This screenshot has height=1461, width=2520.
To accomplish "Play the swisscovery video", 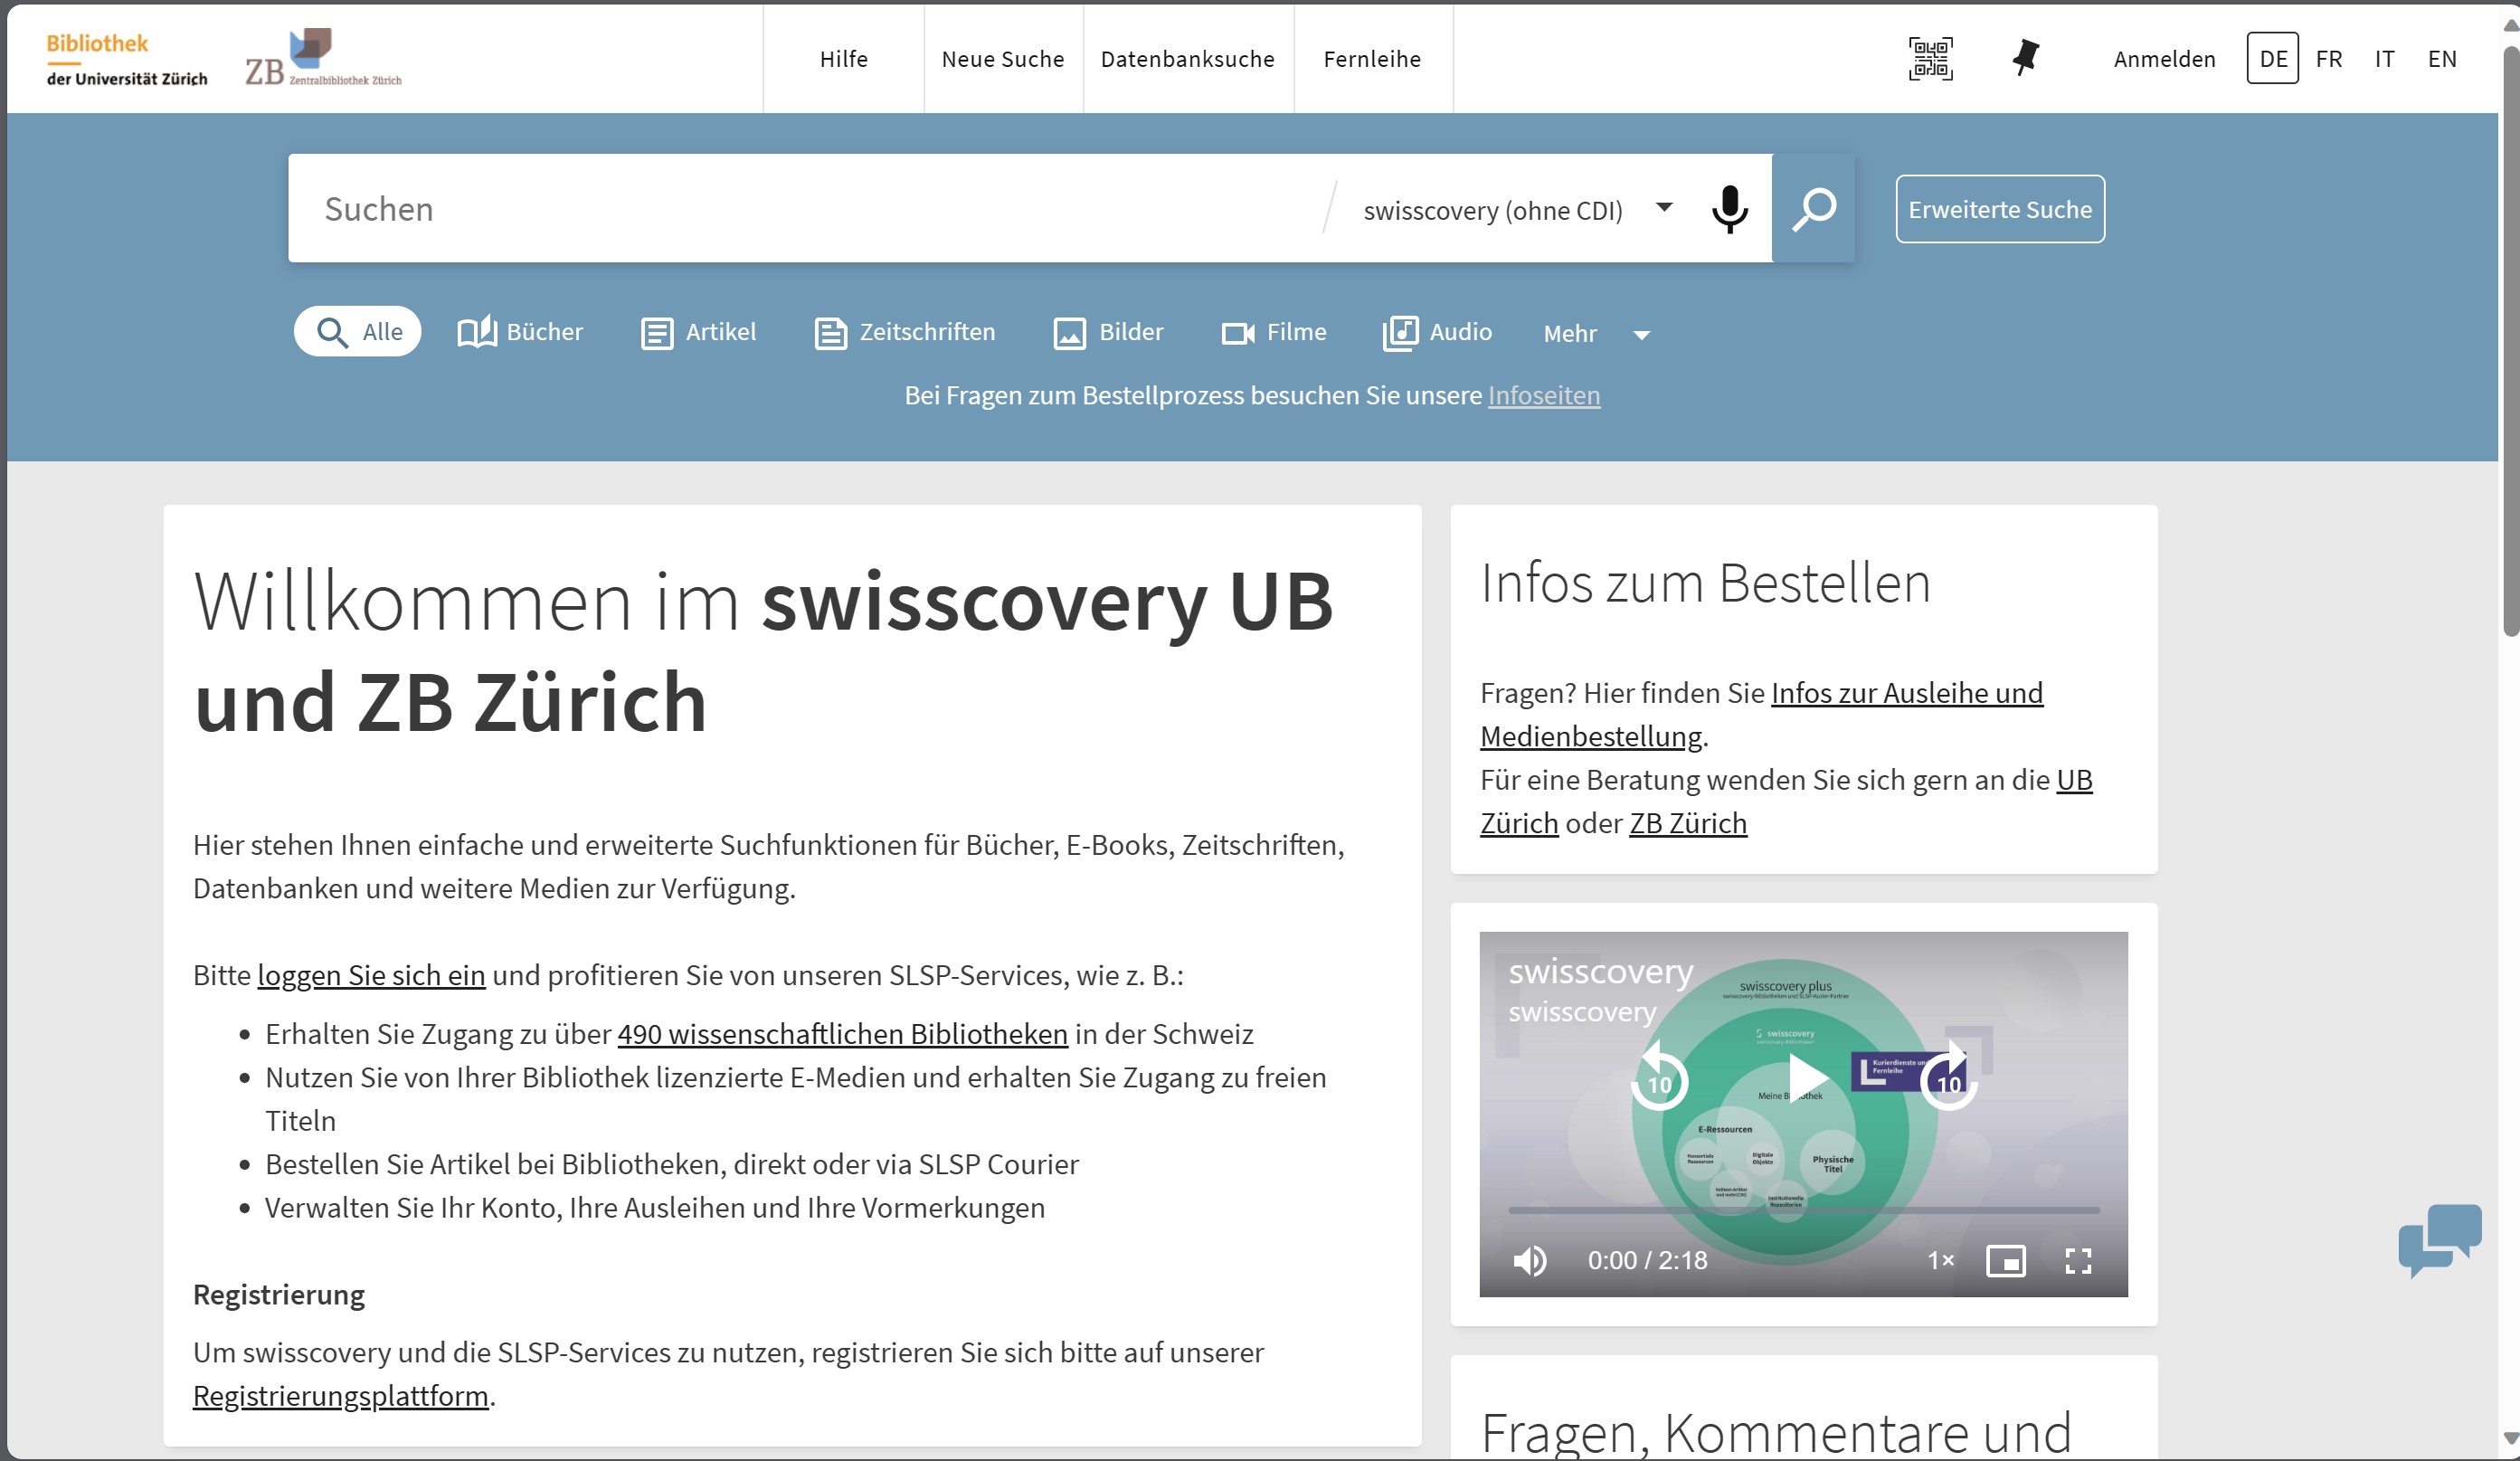I will click(x=1806, y=1077).
